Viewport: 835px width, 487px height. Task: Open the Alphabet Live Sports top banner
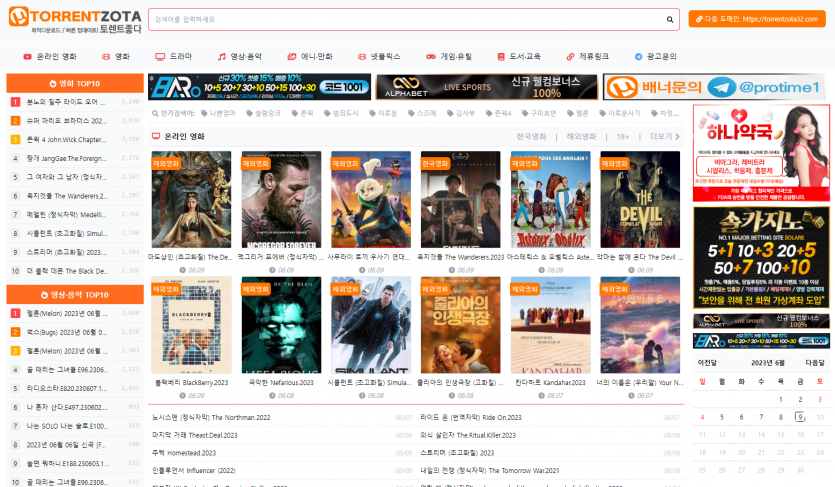pyautogui.click(x=487, y=87)
